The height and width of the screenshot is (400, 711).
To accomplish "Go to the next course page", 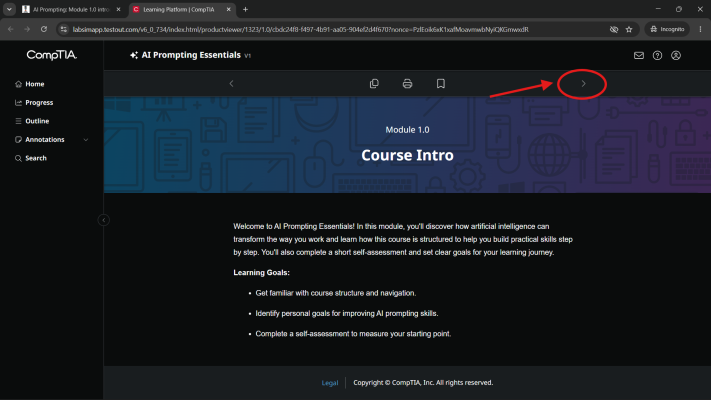I will (583, 83).
